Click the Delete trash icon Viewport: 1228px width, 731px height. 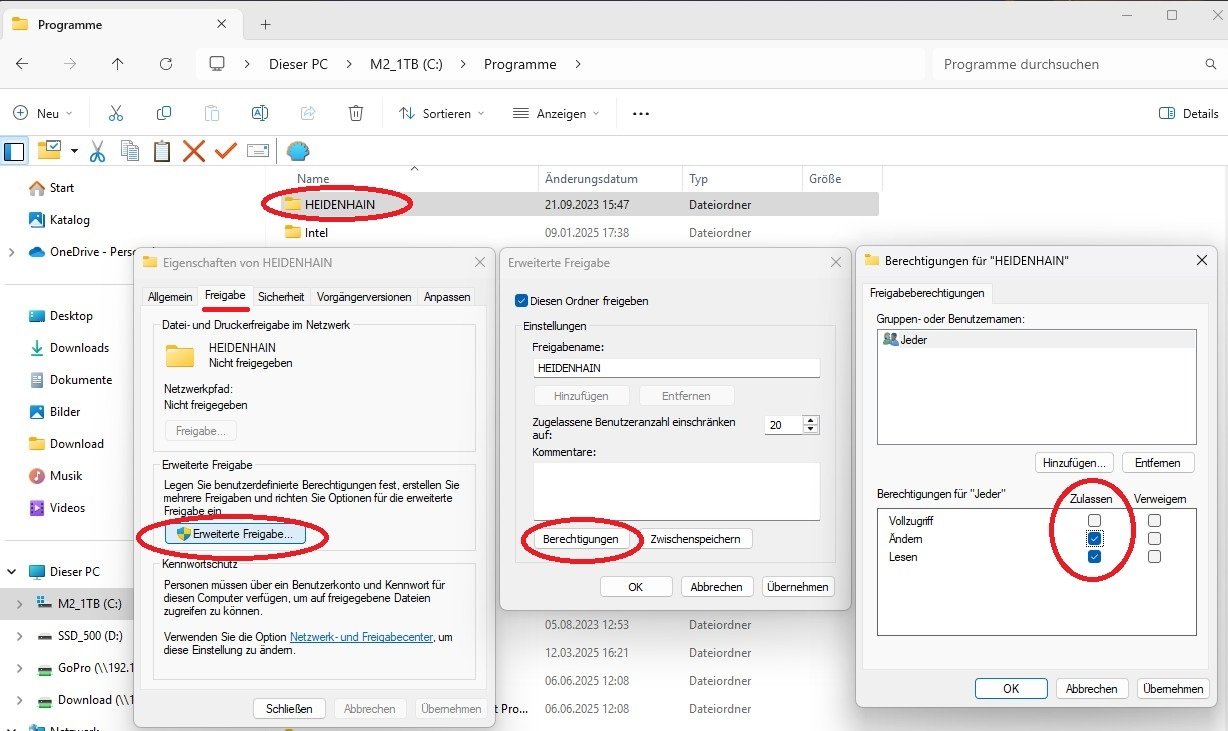pyautogui.click(x=356, y=113)
